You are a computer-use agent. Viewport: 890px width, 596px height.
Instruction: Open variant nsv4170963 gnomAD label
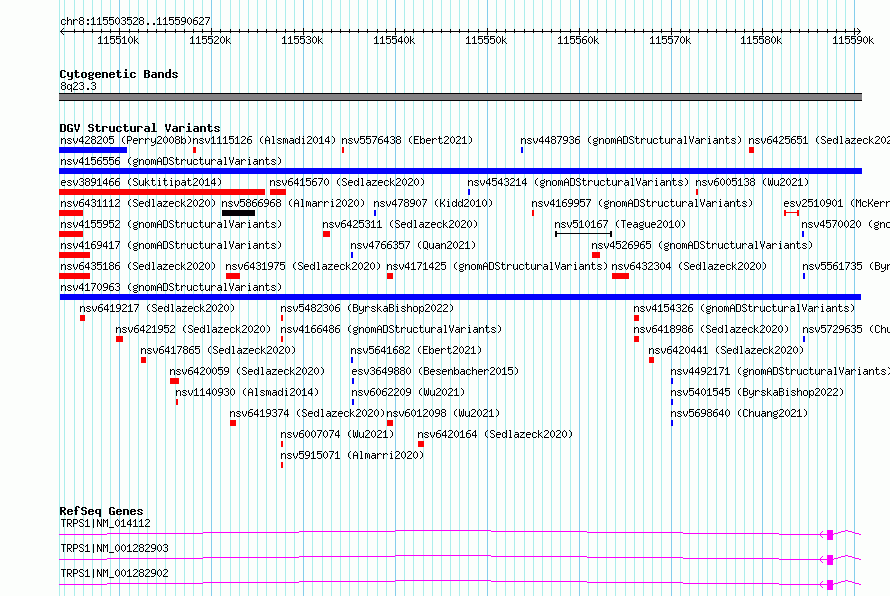(x=171, y=287)
